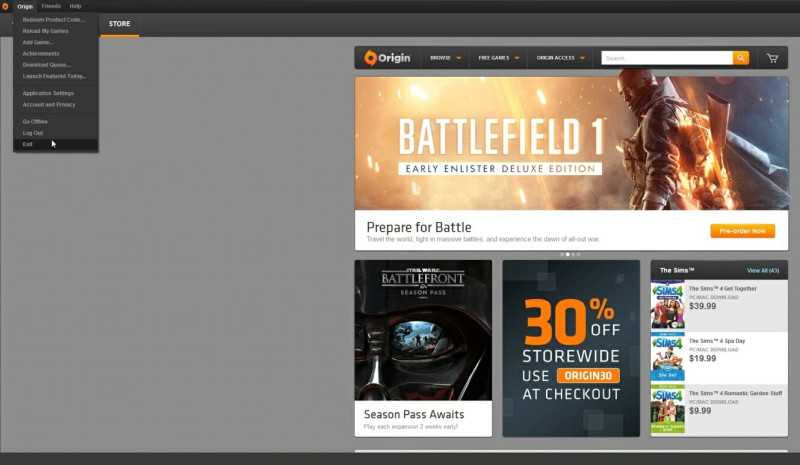
Task: Open the Friends menu
Action: pyautogui.click(x=51, y=6)
